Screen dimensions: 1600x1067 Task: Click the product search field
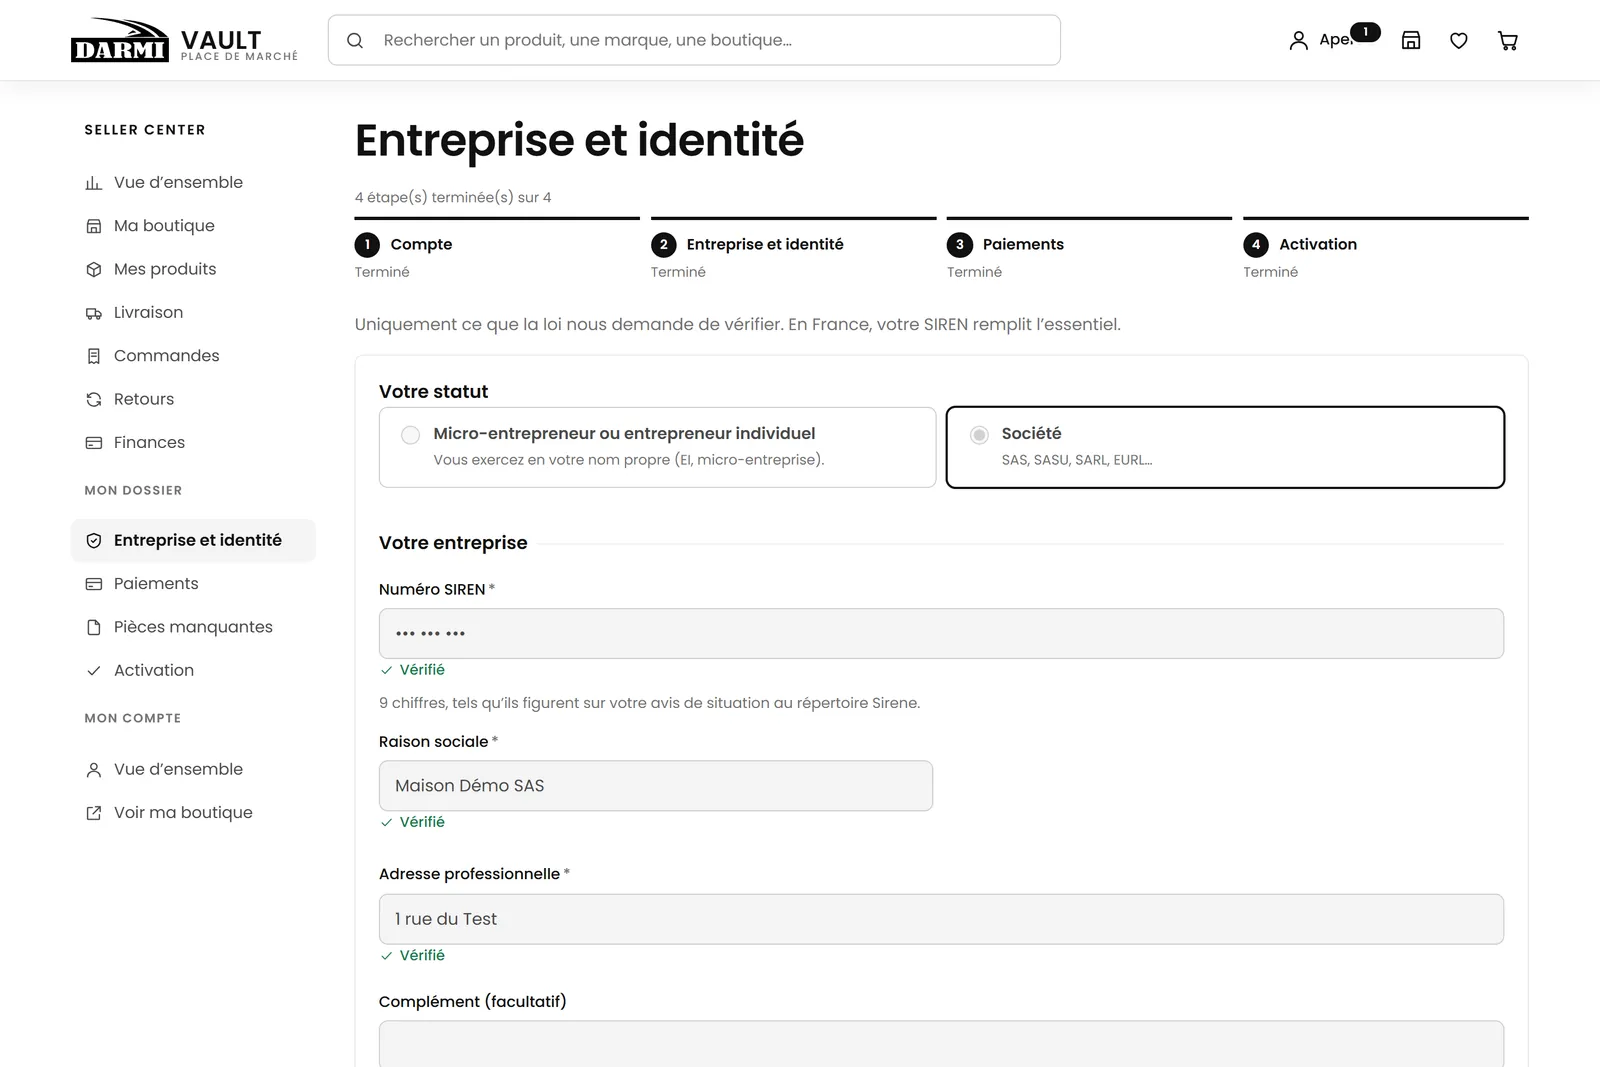[694, 40]
